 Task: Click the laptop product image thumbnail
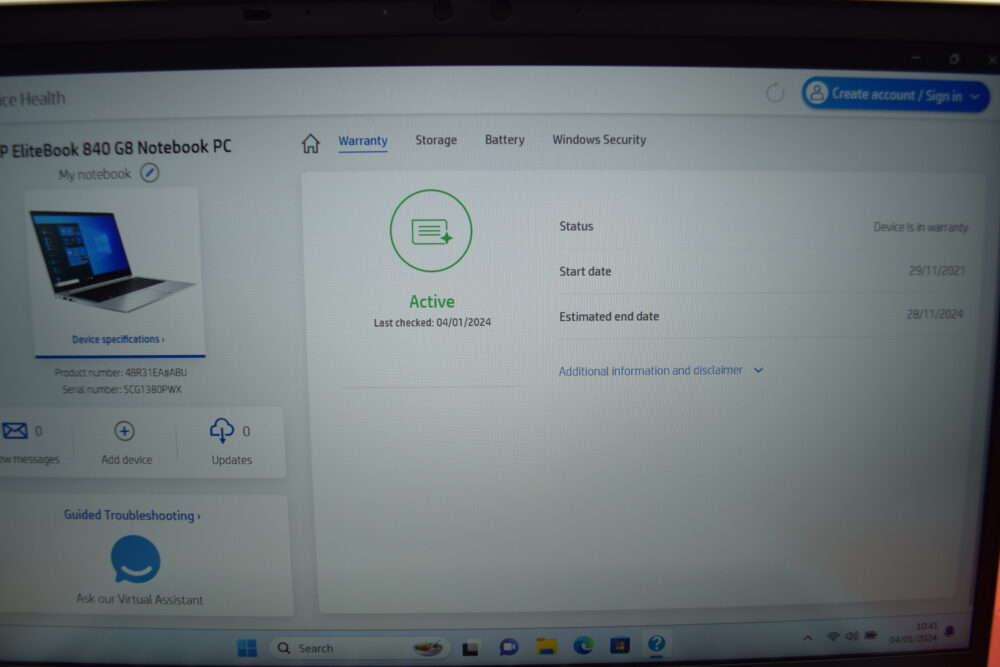(112, 261)
